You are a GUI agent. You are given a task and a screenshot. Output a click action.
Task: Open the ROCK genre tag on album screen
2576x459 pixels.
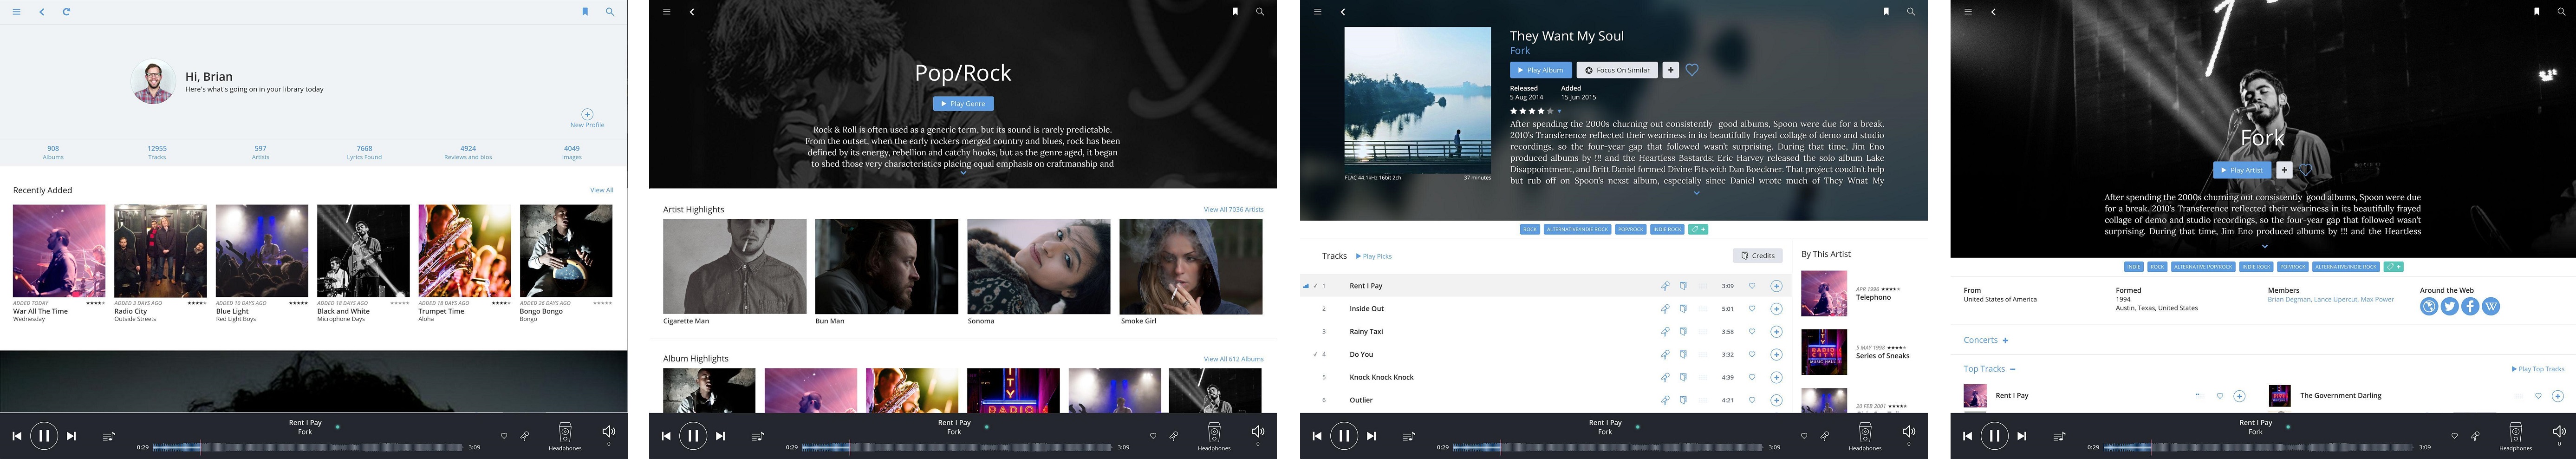[1530, 229]
